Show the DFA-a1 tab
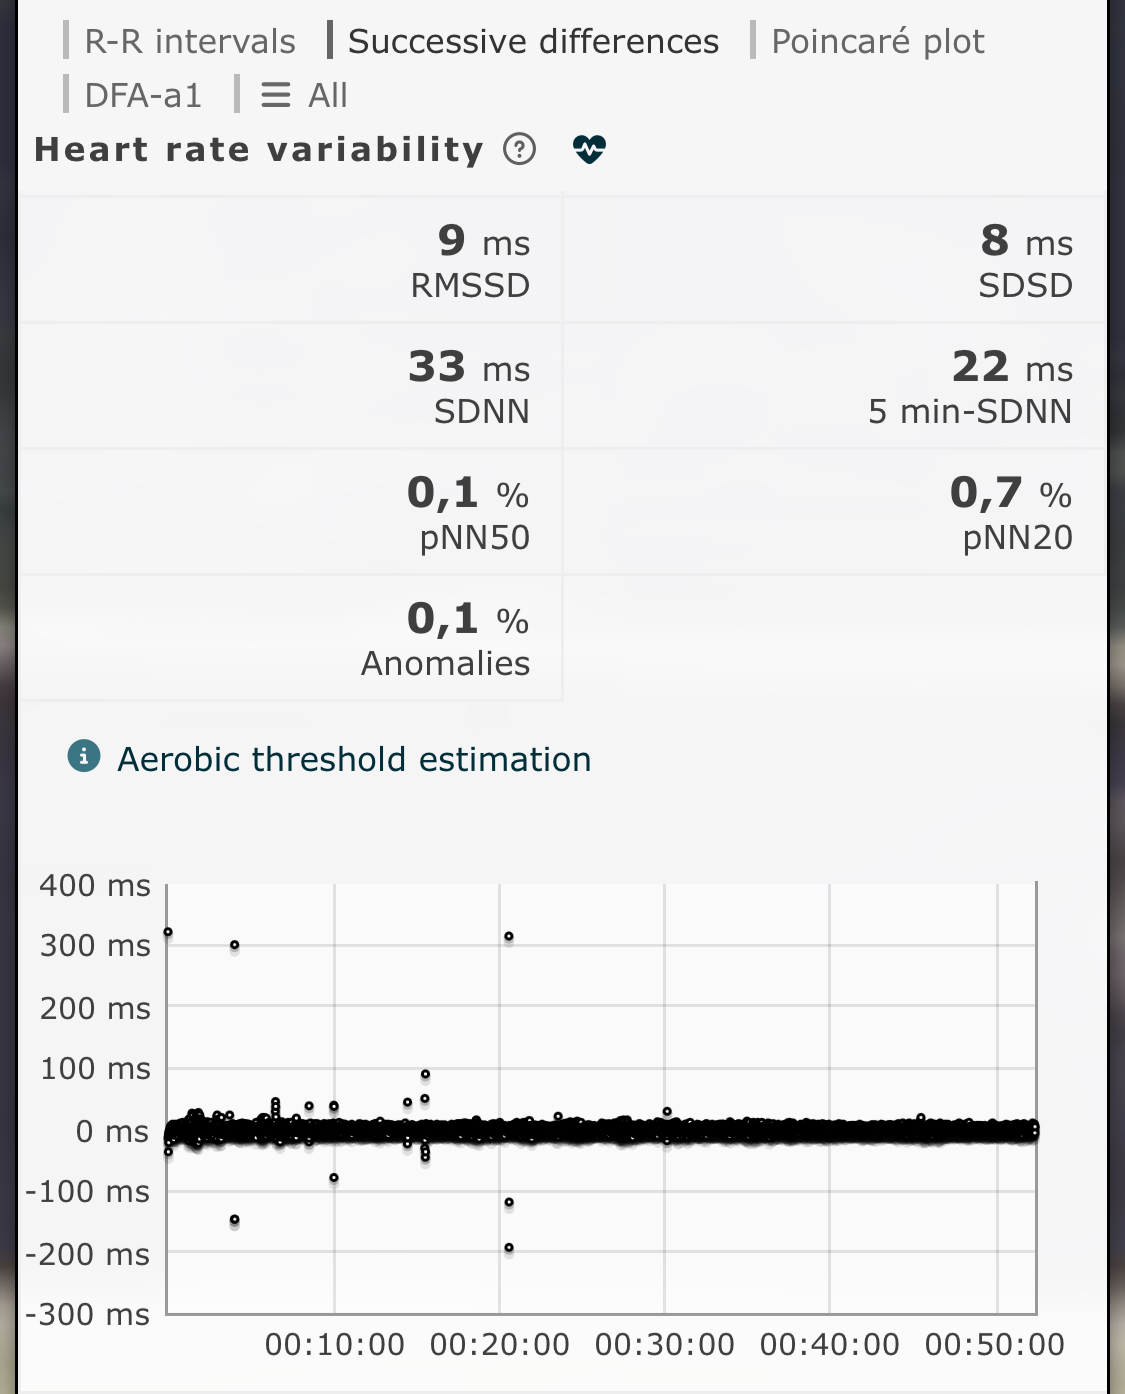1125x1394 pixels. [143, 95]
